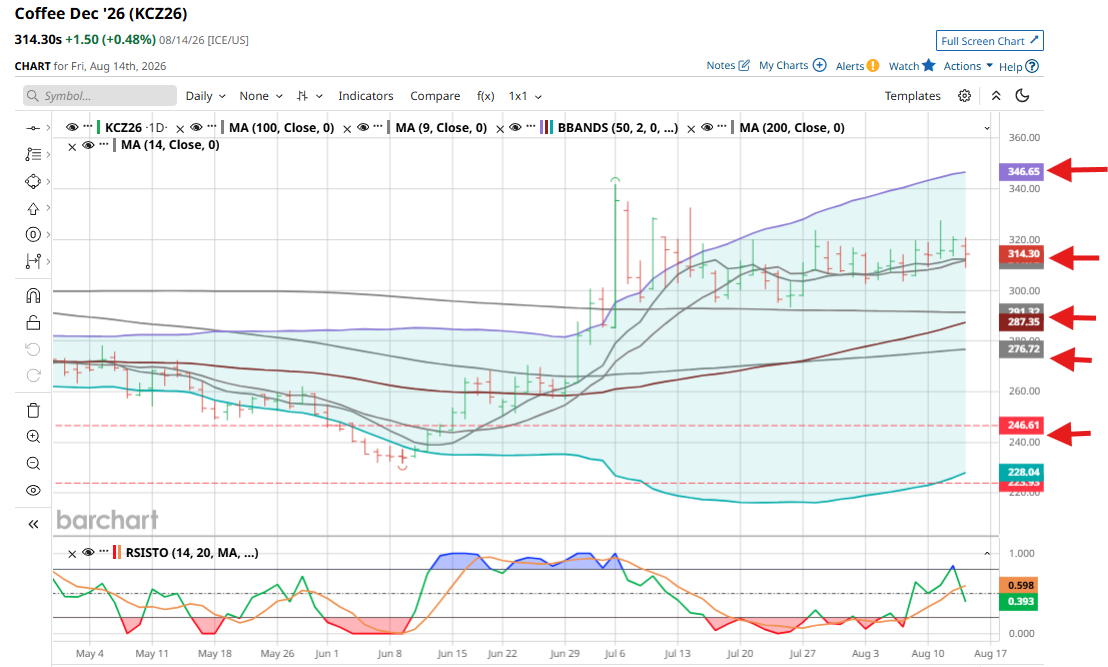Click the 0.598 RSISTO value label

pyautogui.click(x=1018, y=585)
